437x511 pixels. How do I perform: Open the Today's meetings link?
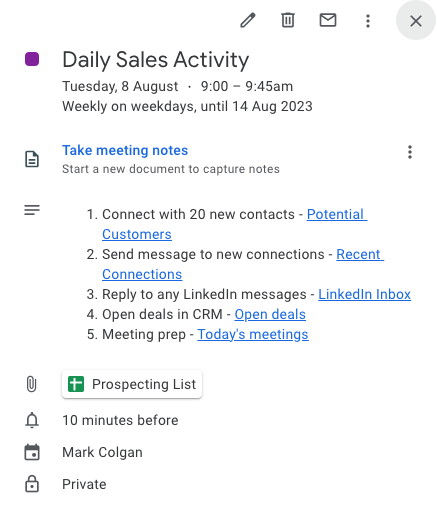point(253,334)
